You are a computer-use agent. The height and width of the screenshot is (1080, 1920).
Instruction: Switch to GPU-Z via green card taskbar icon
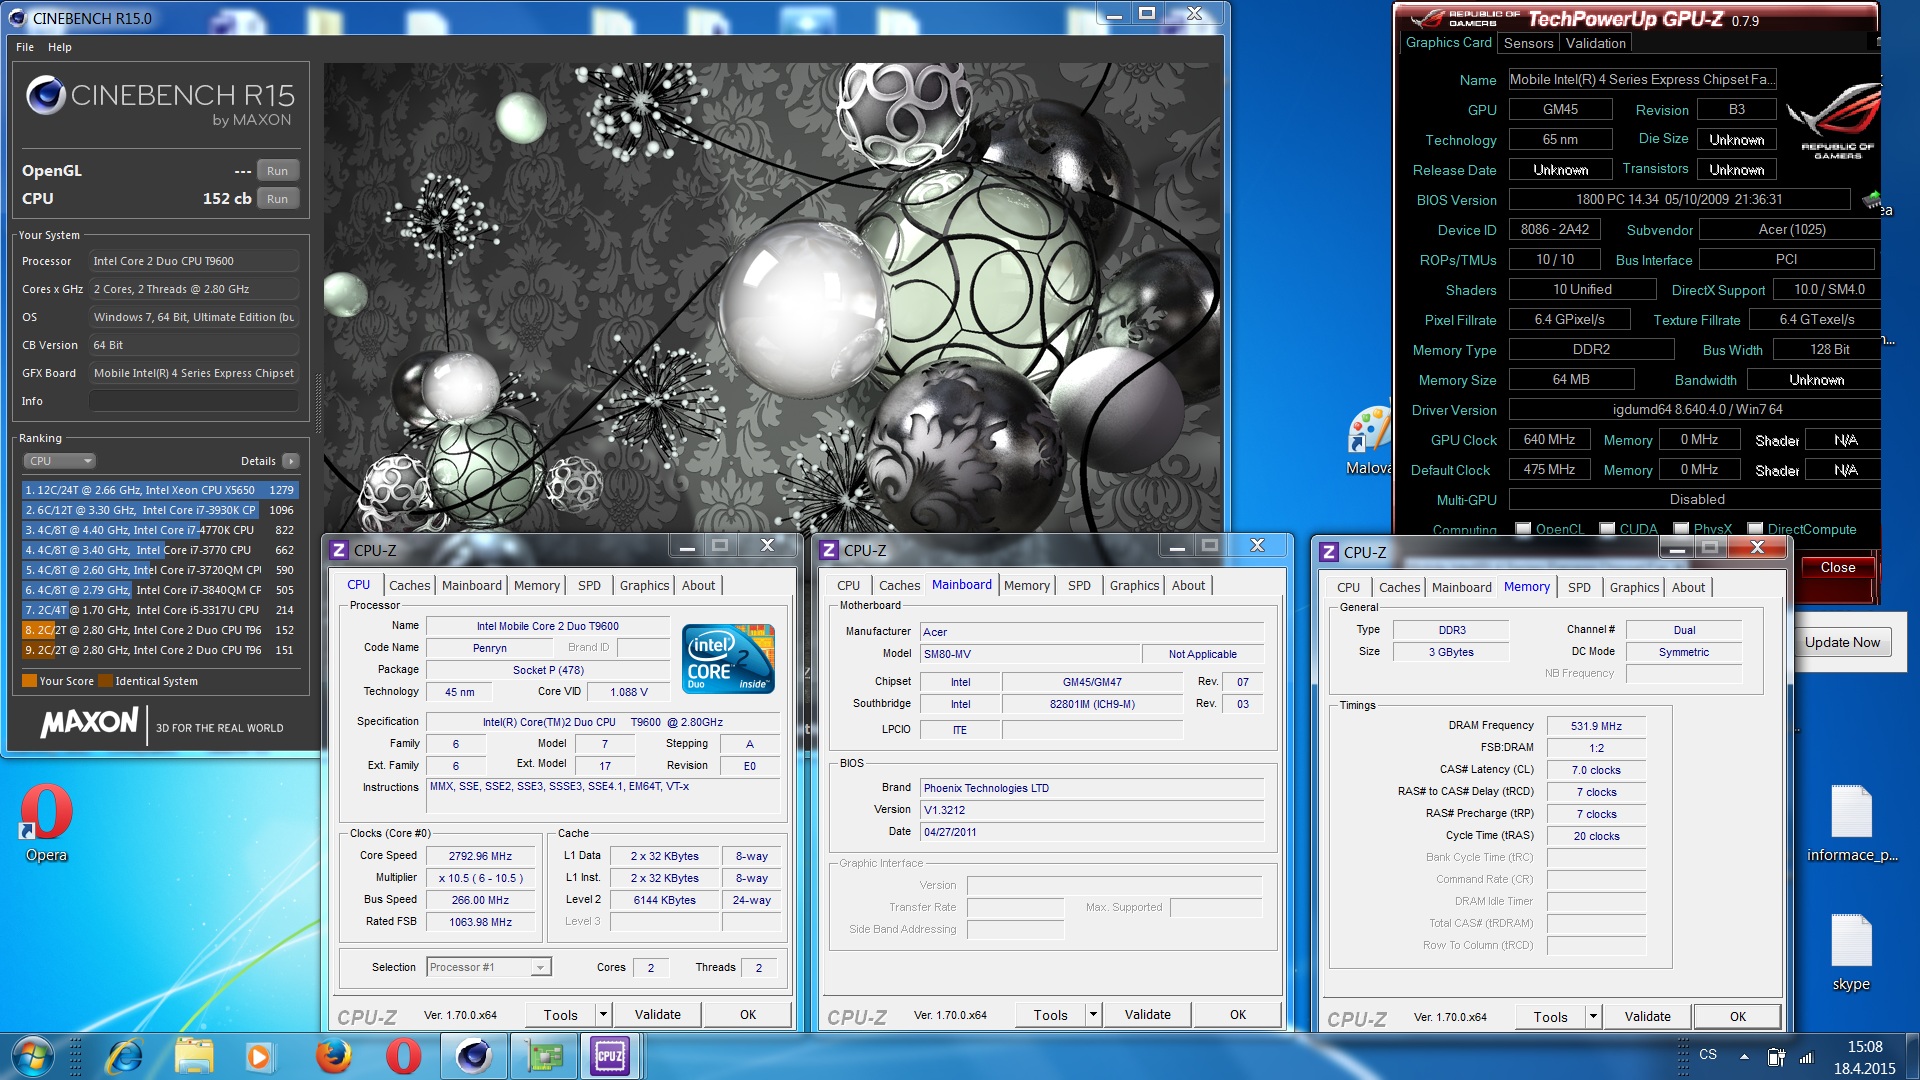(544, 1056)
